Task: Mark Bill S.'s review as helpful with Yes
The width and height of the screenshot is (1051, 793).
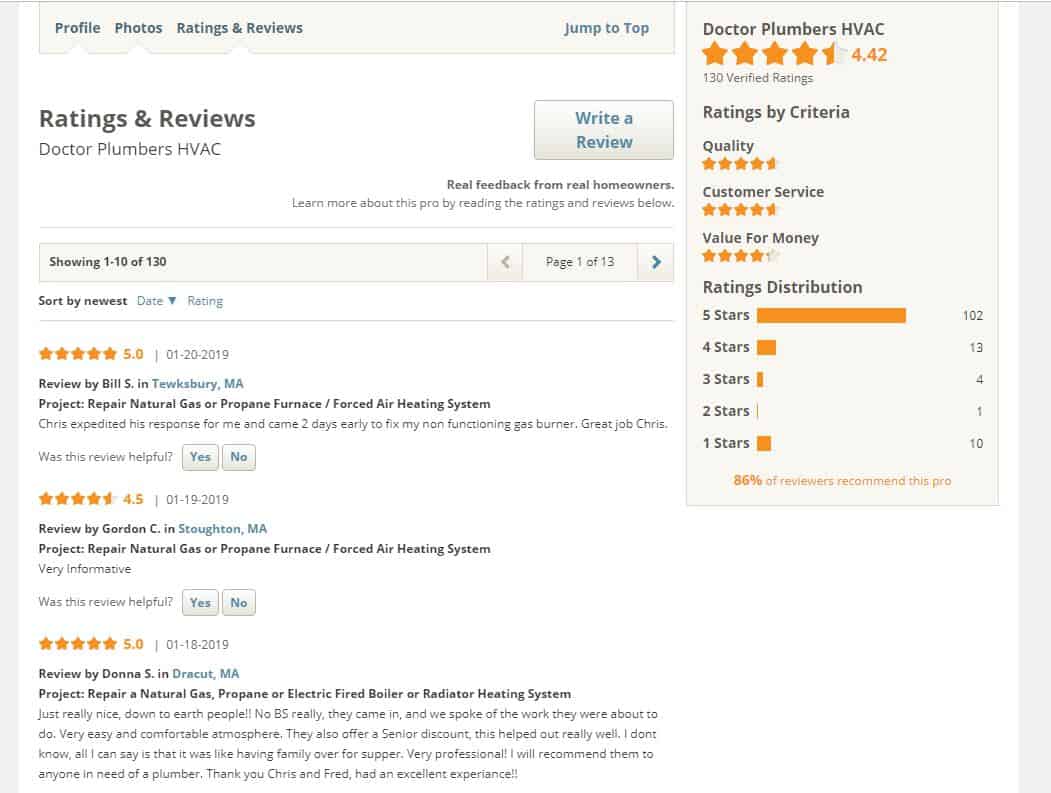Action: 199,456
